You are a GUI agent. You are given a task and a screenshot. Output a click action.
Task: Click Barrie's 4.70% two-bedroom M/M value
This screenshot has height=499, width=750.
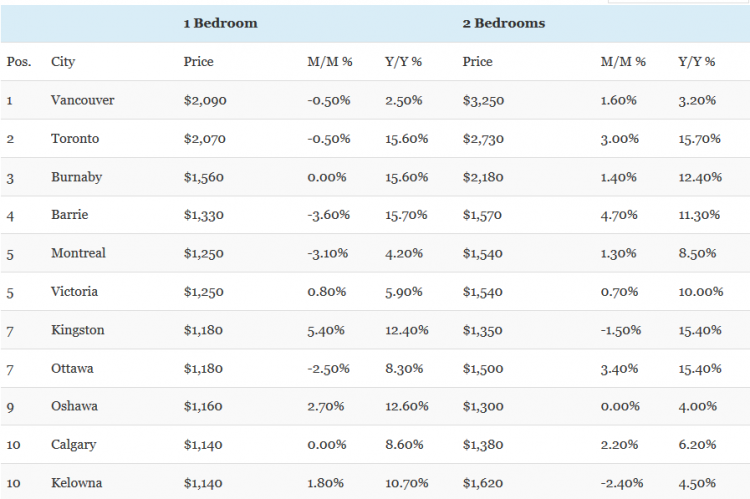[619, 215]
